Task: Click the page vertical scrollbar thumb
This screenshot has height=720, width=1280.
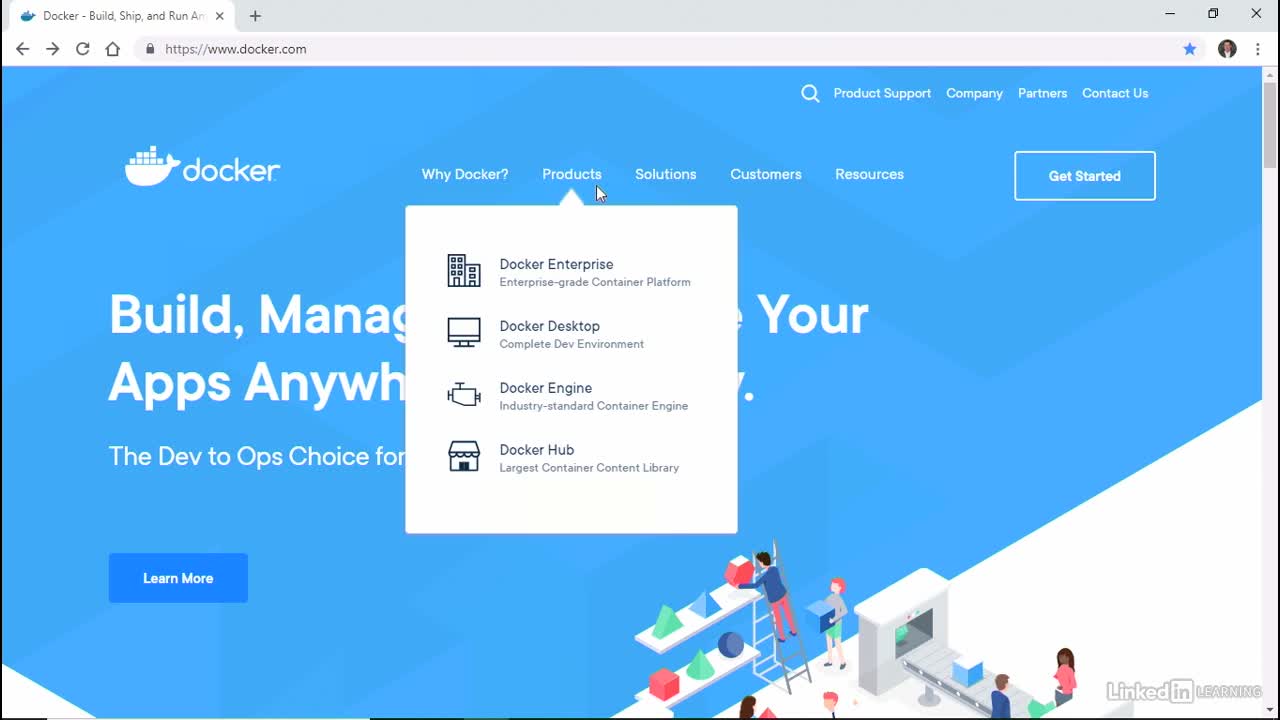Action: tap(1271, 125)
